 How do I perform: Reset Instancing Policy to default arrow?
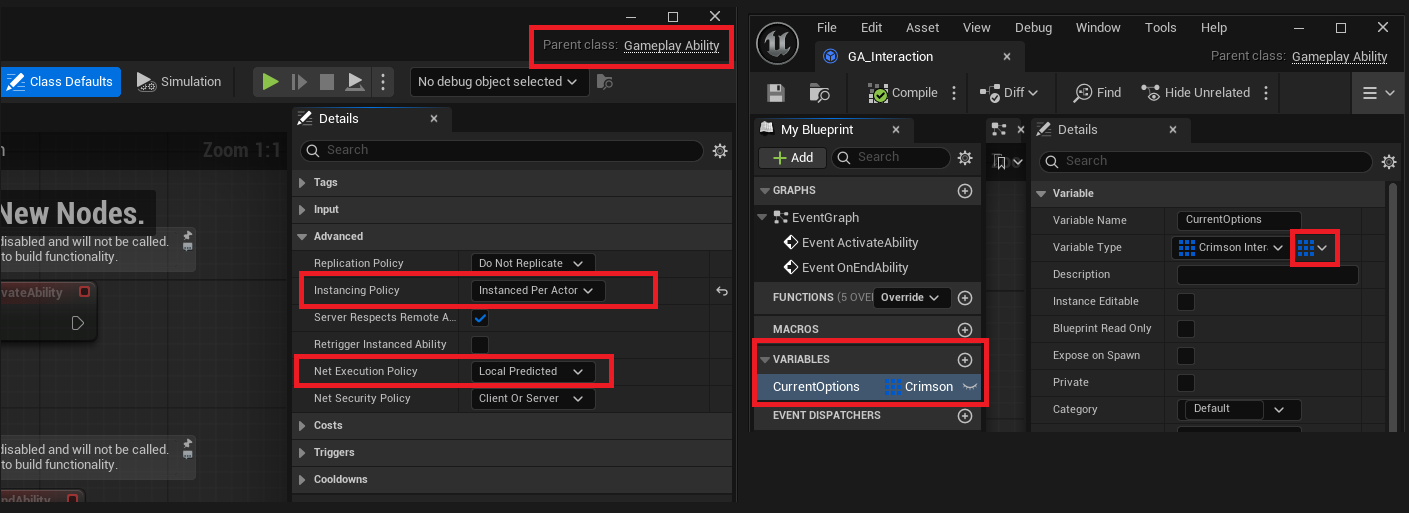click(x=721, y=291)
